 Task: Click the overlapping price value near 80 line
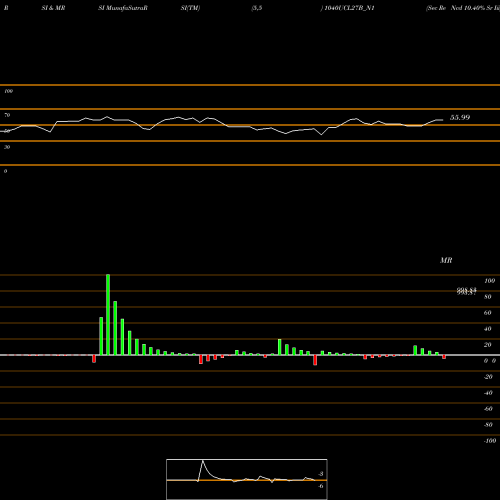coord(467,291)
